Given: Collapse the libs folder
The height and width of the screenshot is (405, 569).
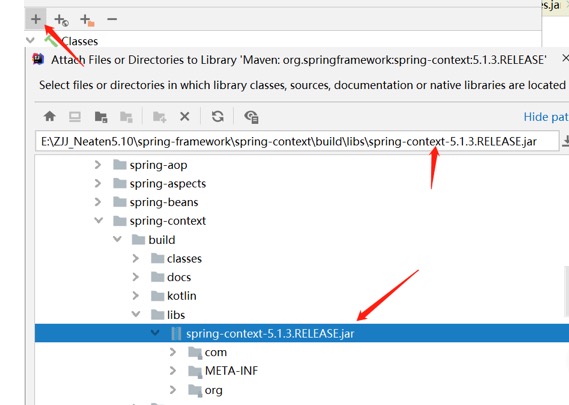Looking at the screenshot, I should click(136, 314).
